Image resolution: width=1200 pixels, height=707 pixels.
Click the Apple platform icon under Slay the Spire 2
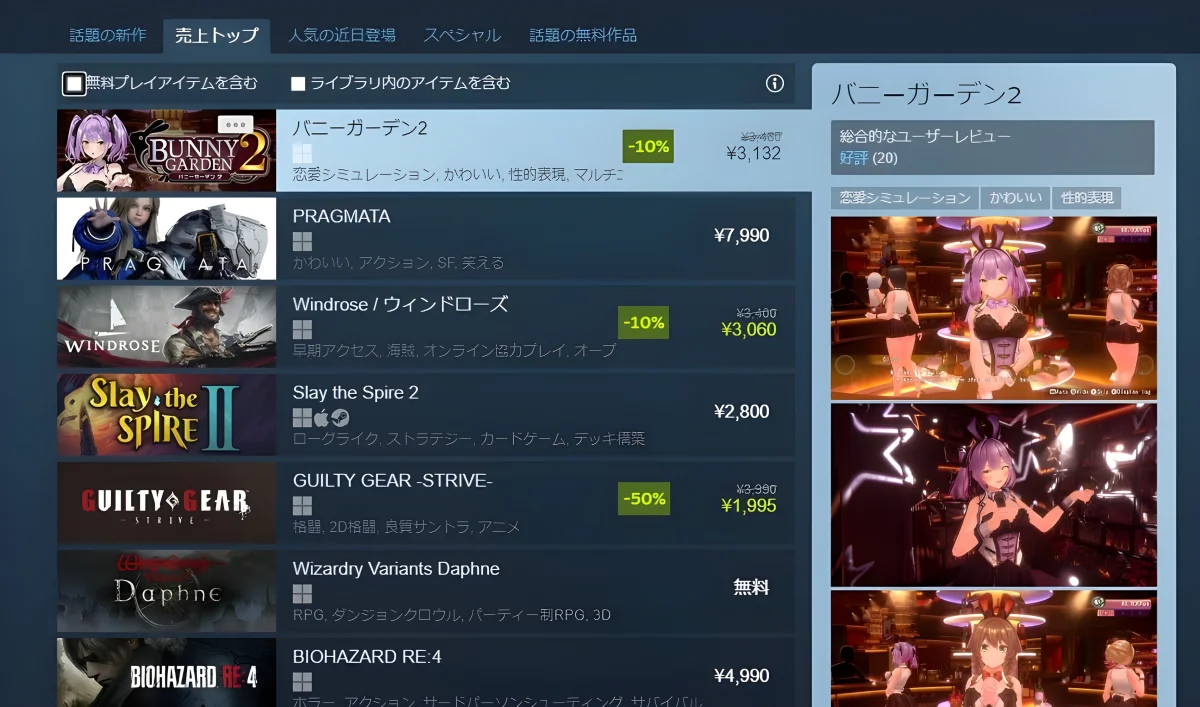[x=321, y=417]
